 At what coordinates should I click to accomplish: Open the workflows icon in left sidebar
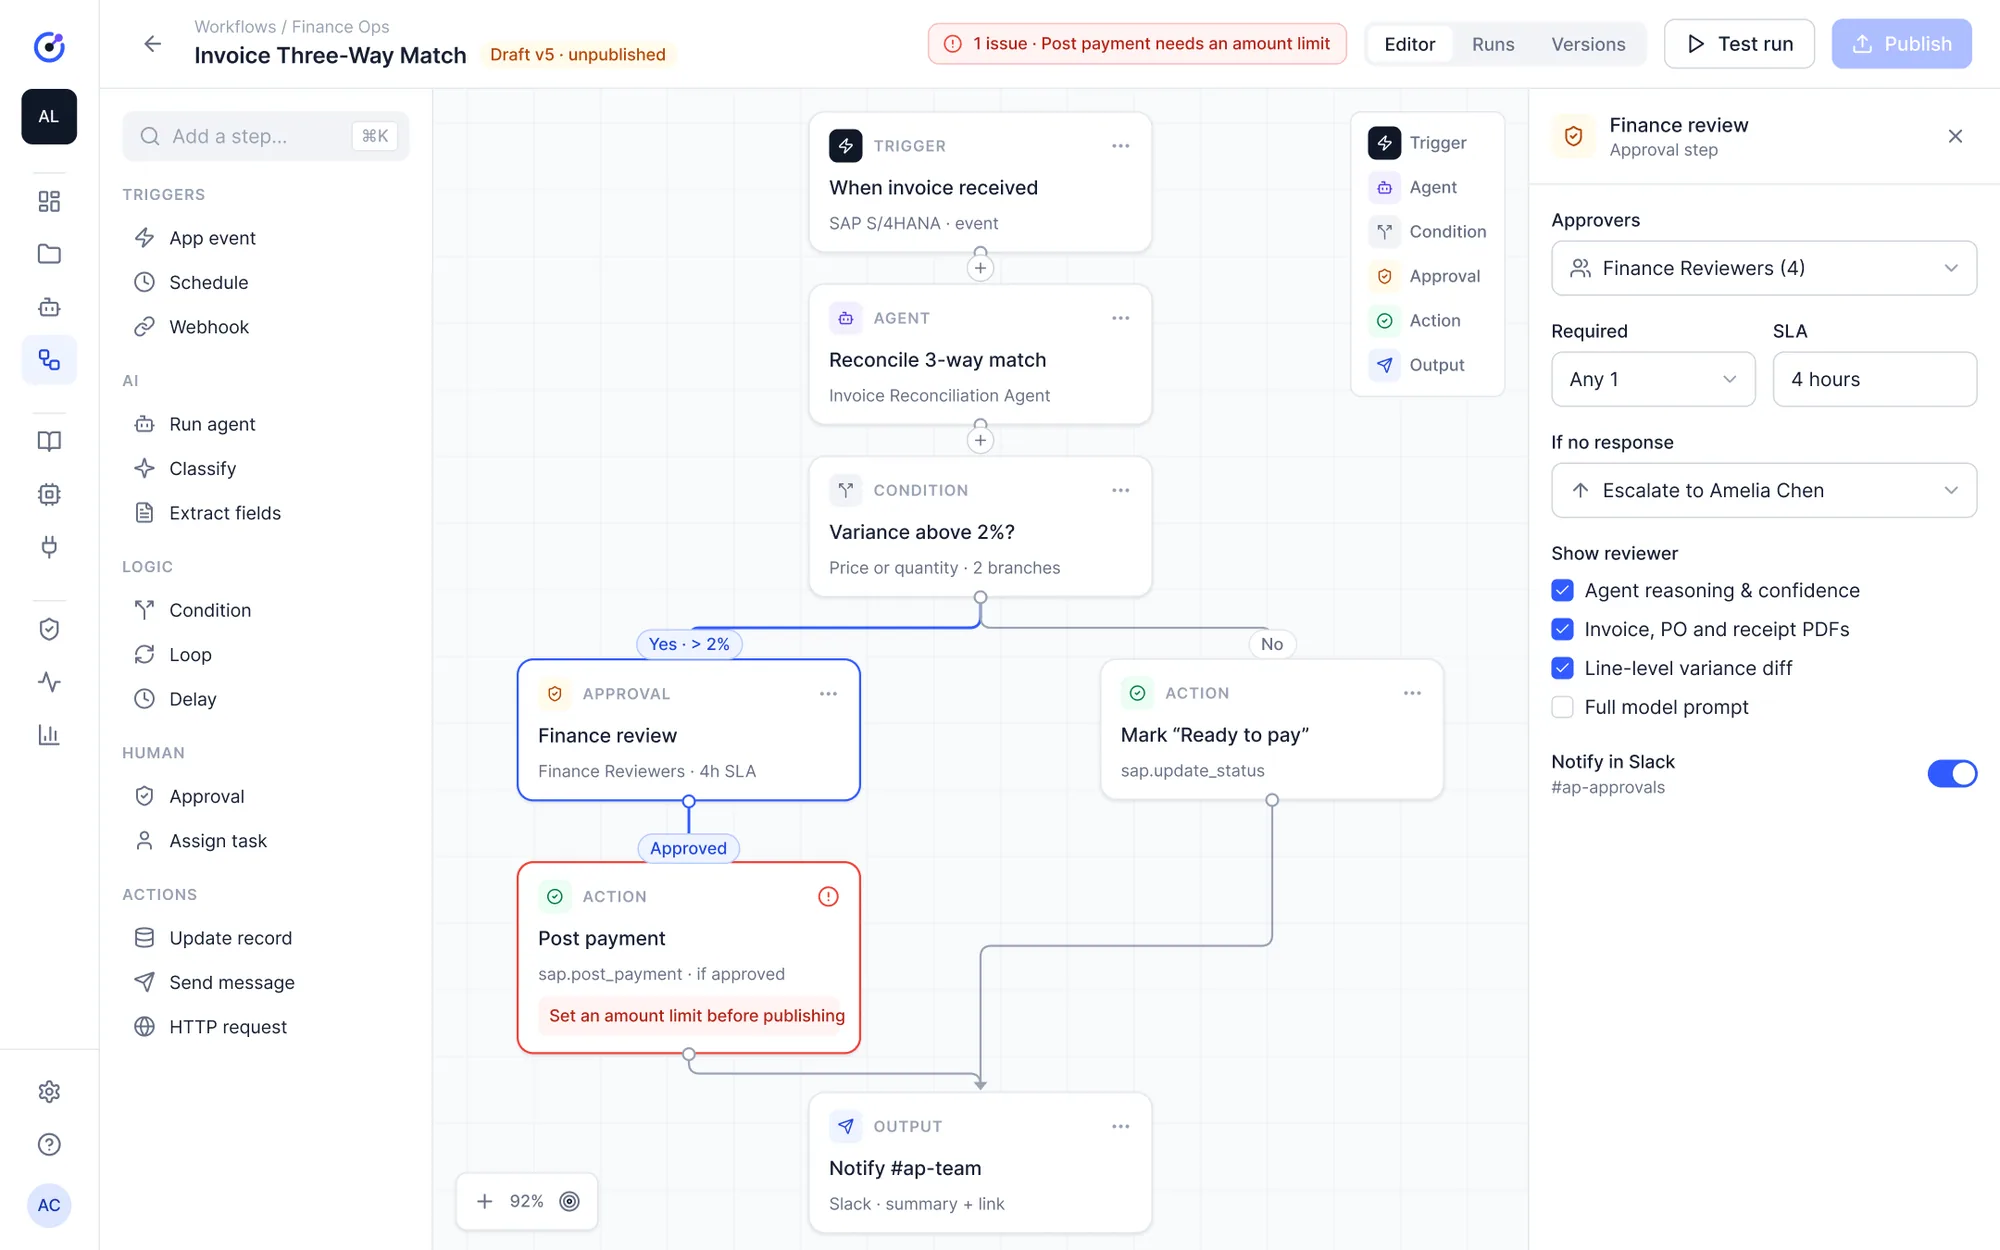pos(49,359)
